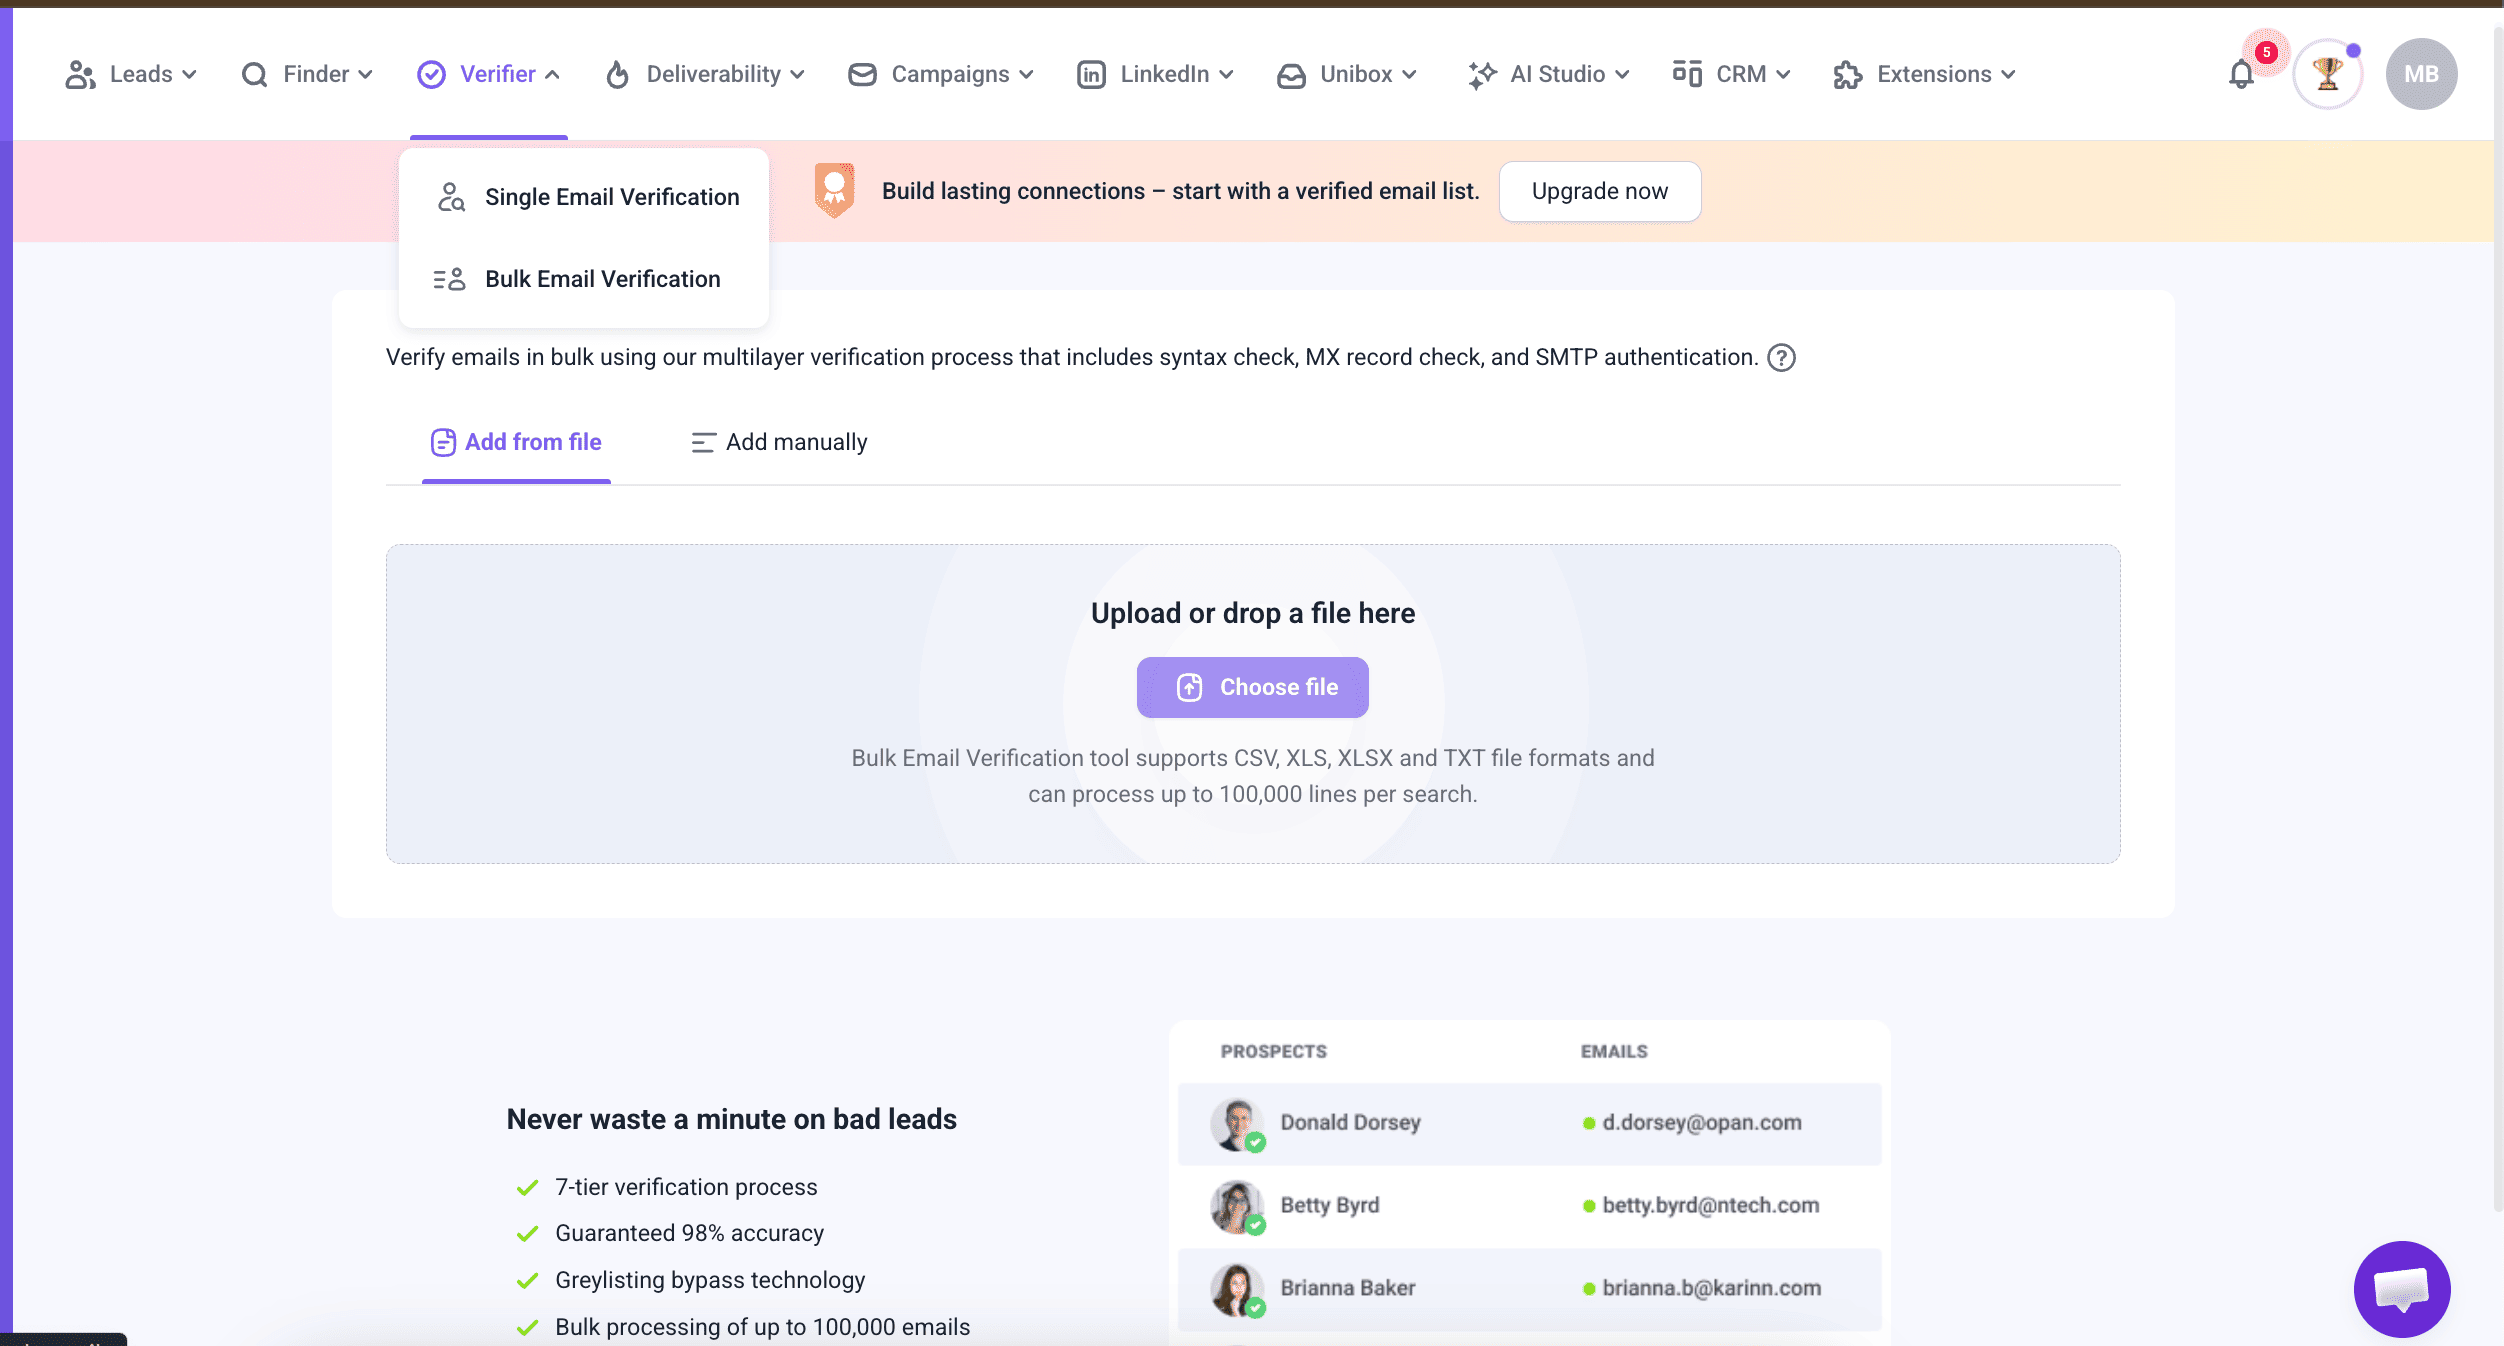
Task: Open the MB profile avatar menu
Action: click(x=2421, y=73)
